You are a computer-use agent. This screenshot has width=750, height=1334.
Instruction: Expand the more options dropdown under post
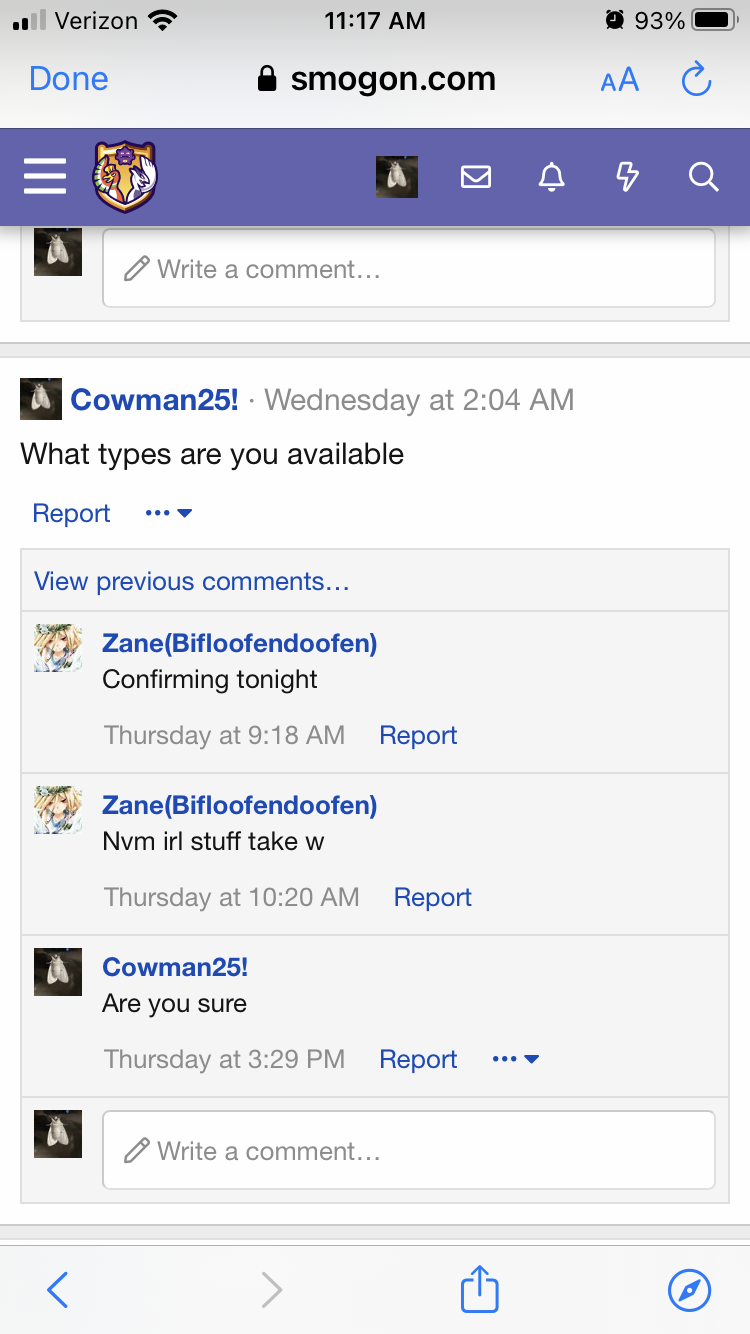coord(168,513)
